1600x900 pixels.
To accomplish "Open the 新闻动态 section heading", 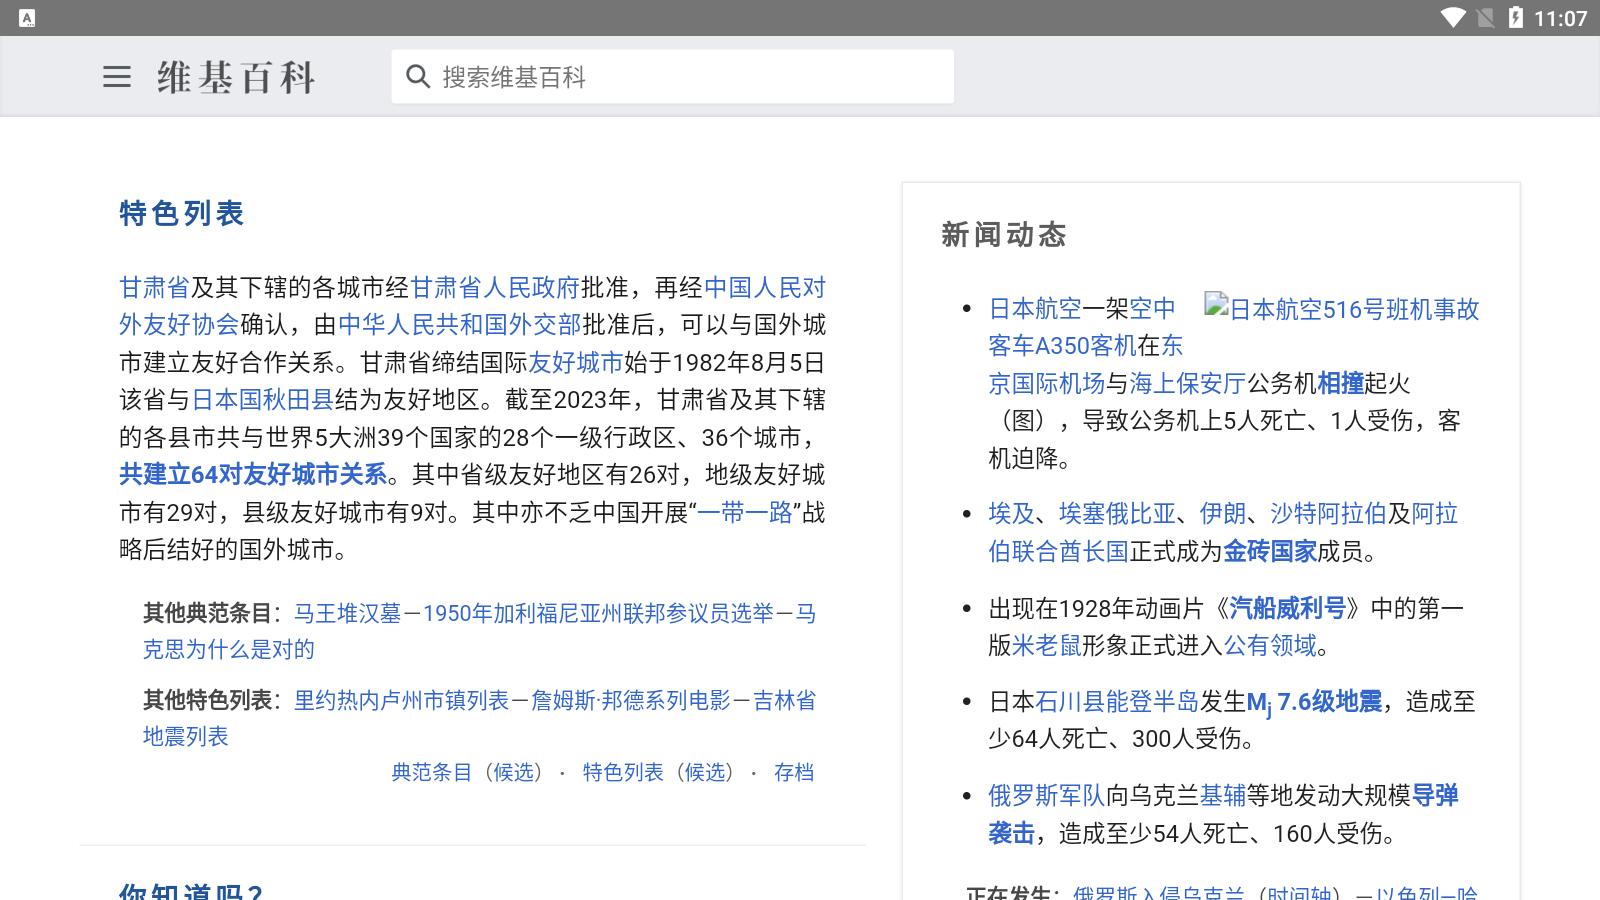I will click(1003, 236).
